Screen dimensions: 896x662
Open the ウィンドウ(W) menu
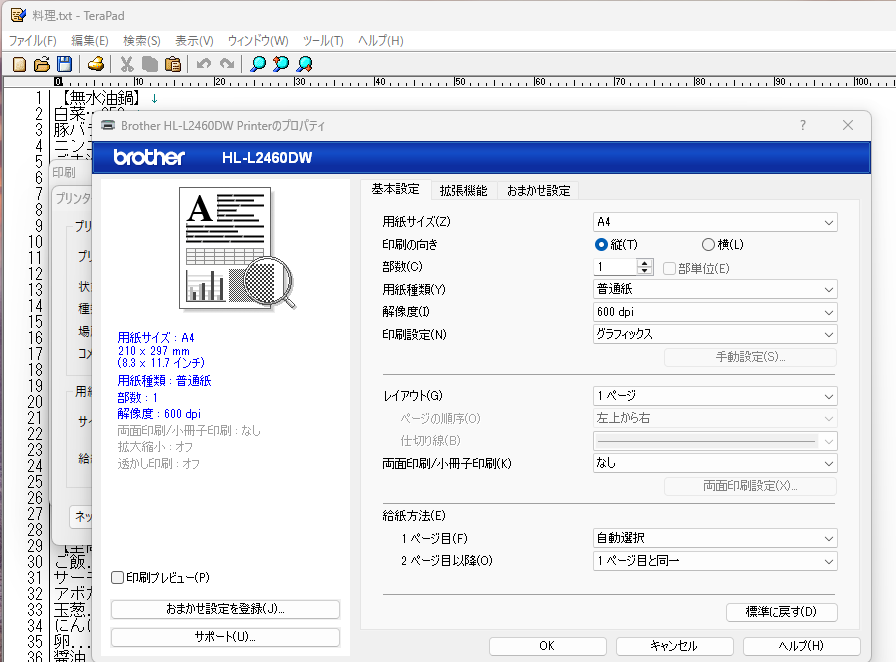pos(258,41)
